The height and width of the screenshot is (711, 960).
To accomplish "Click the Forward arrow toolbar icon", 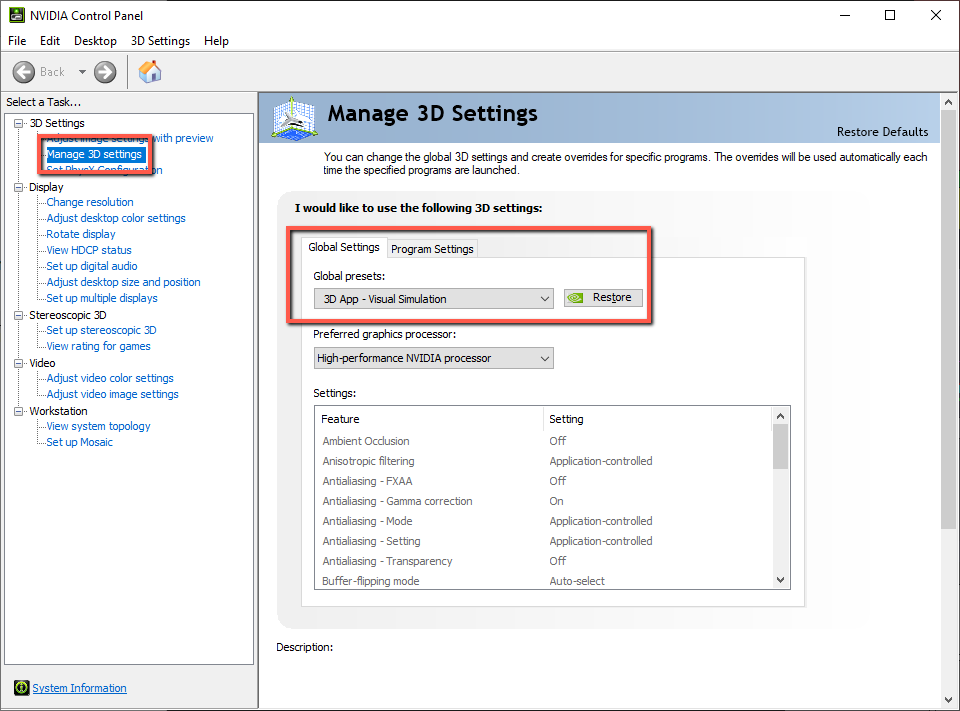I will [105, 72].
